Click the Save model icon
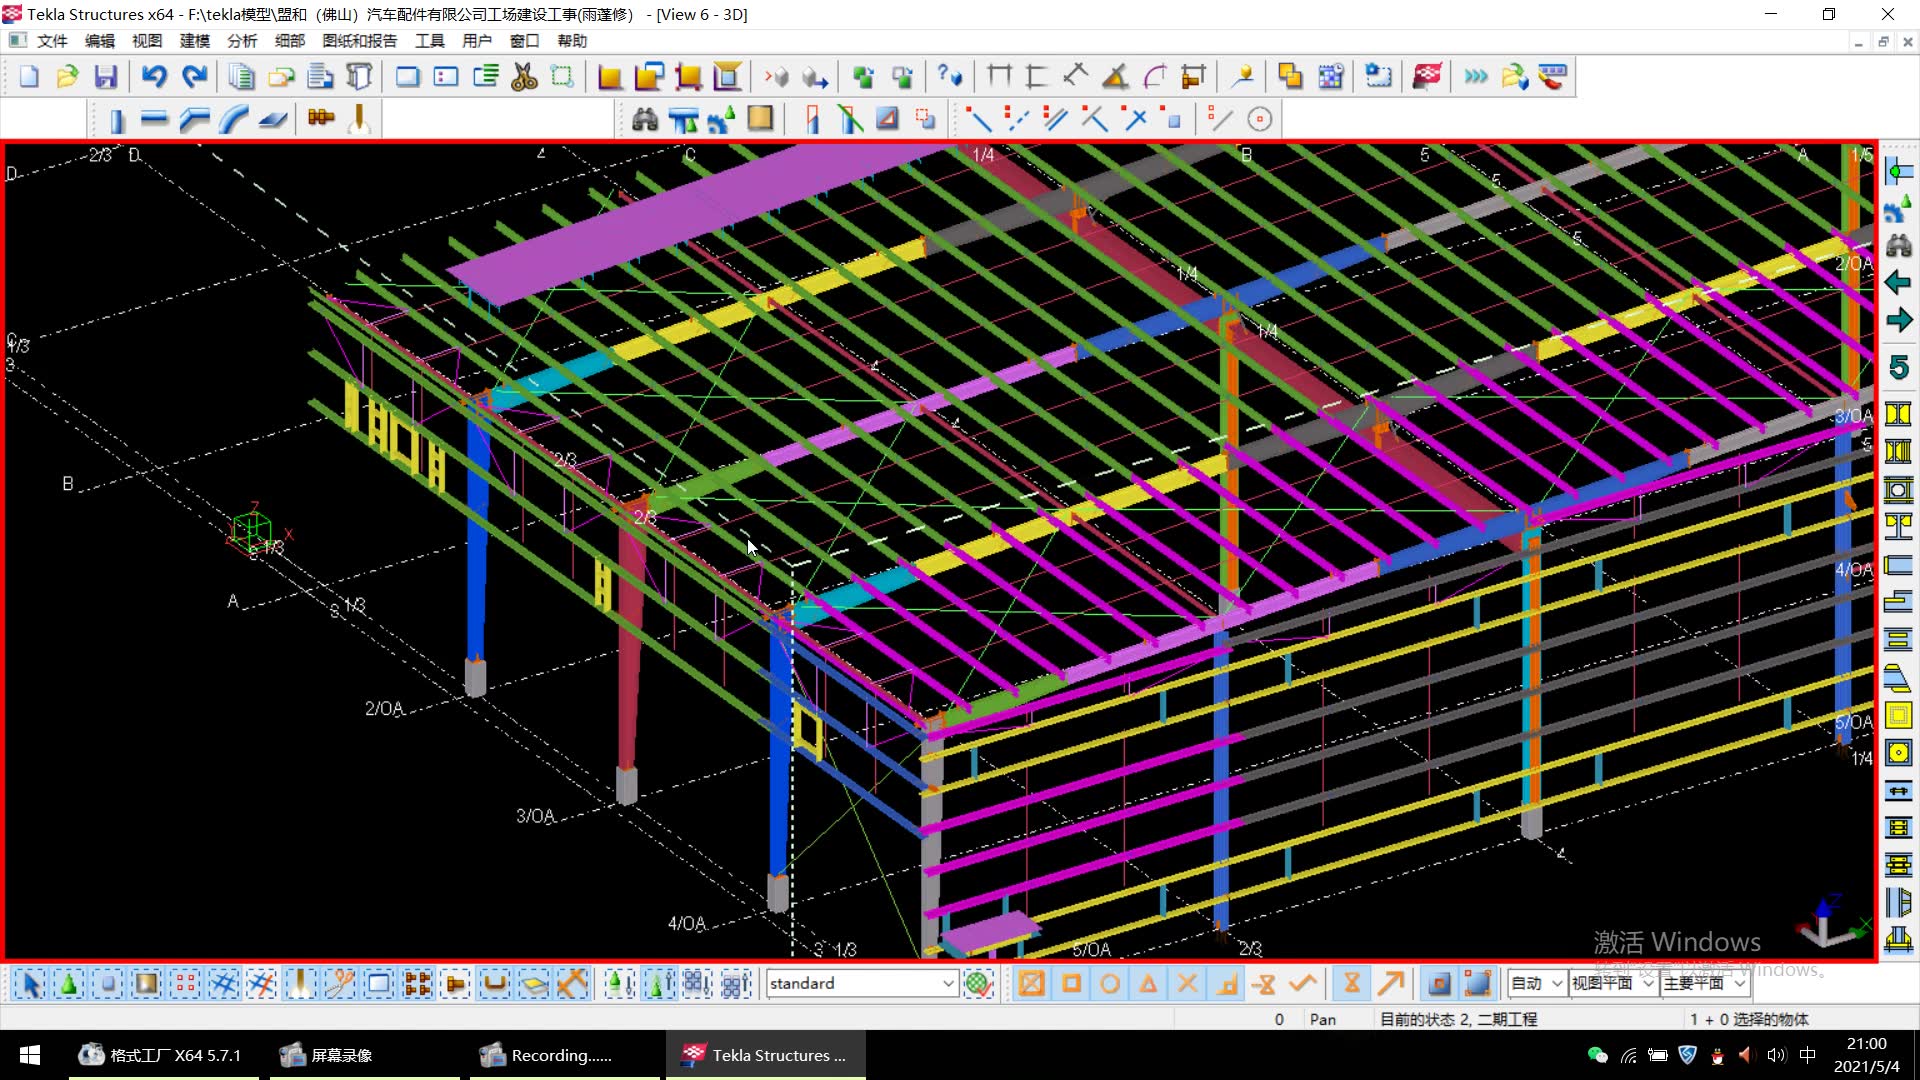1920x1080 pixels. pyautogui.click(x=105, y=77)
